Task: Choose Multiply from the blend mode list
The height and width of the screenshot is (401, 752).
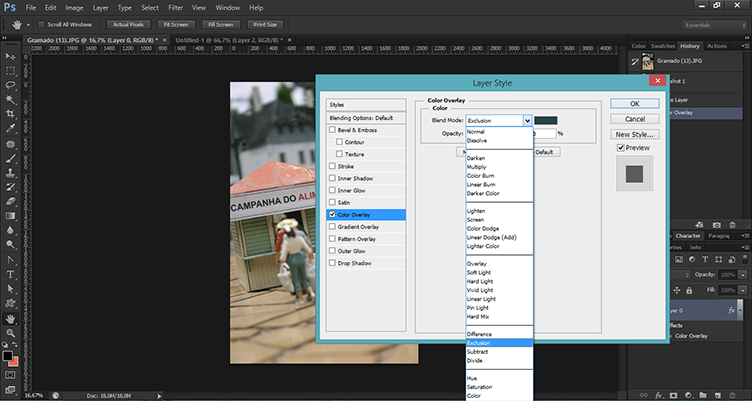Action: (477, 168)
